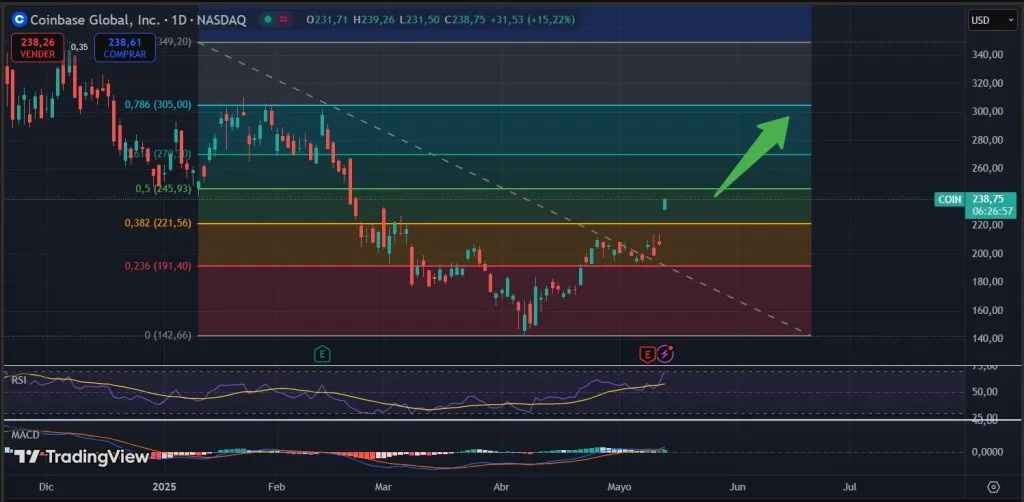The width and height of the screenshot is (1024, 502).
Task: Click the red 238,26 Vender button
Action: point(37,48)
